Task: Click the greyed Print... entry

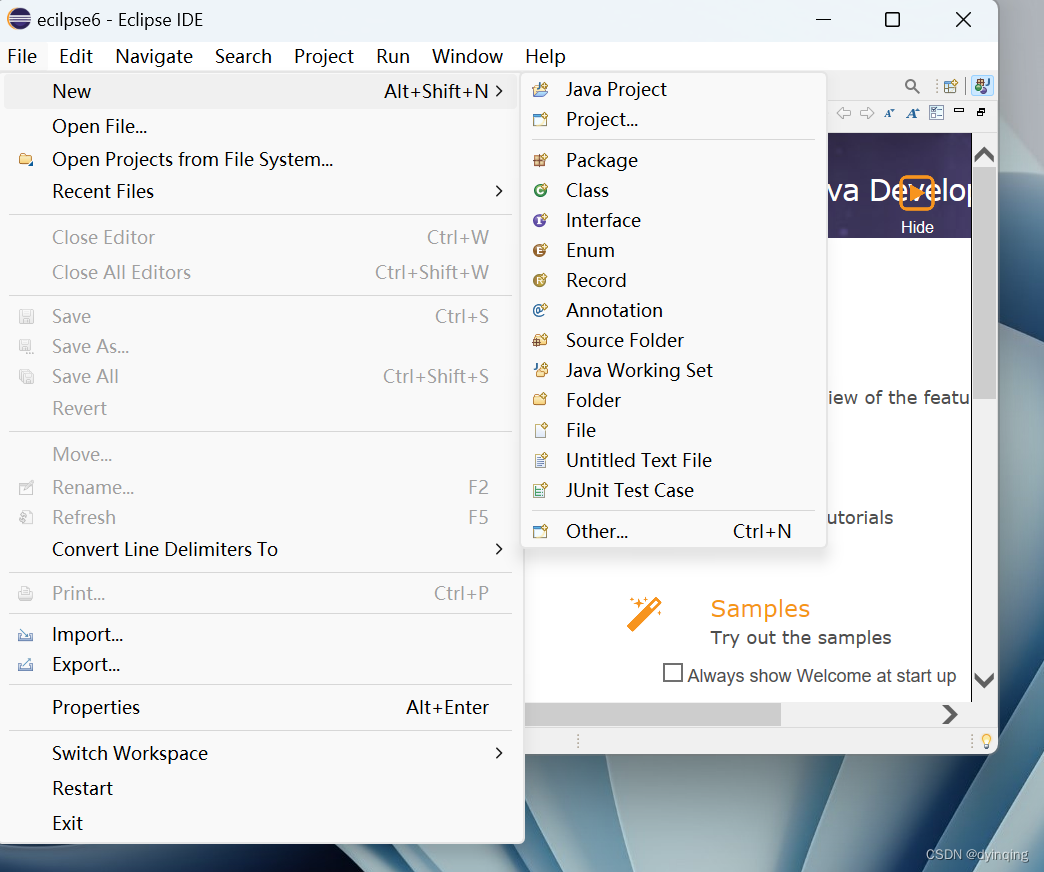Action: [260, 593]
